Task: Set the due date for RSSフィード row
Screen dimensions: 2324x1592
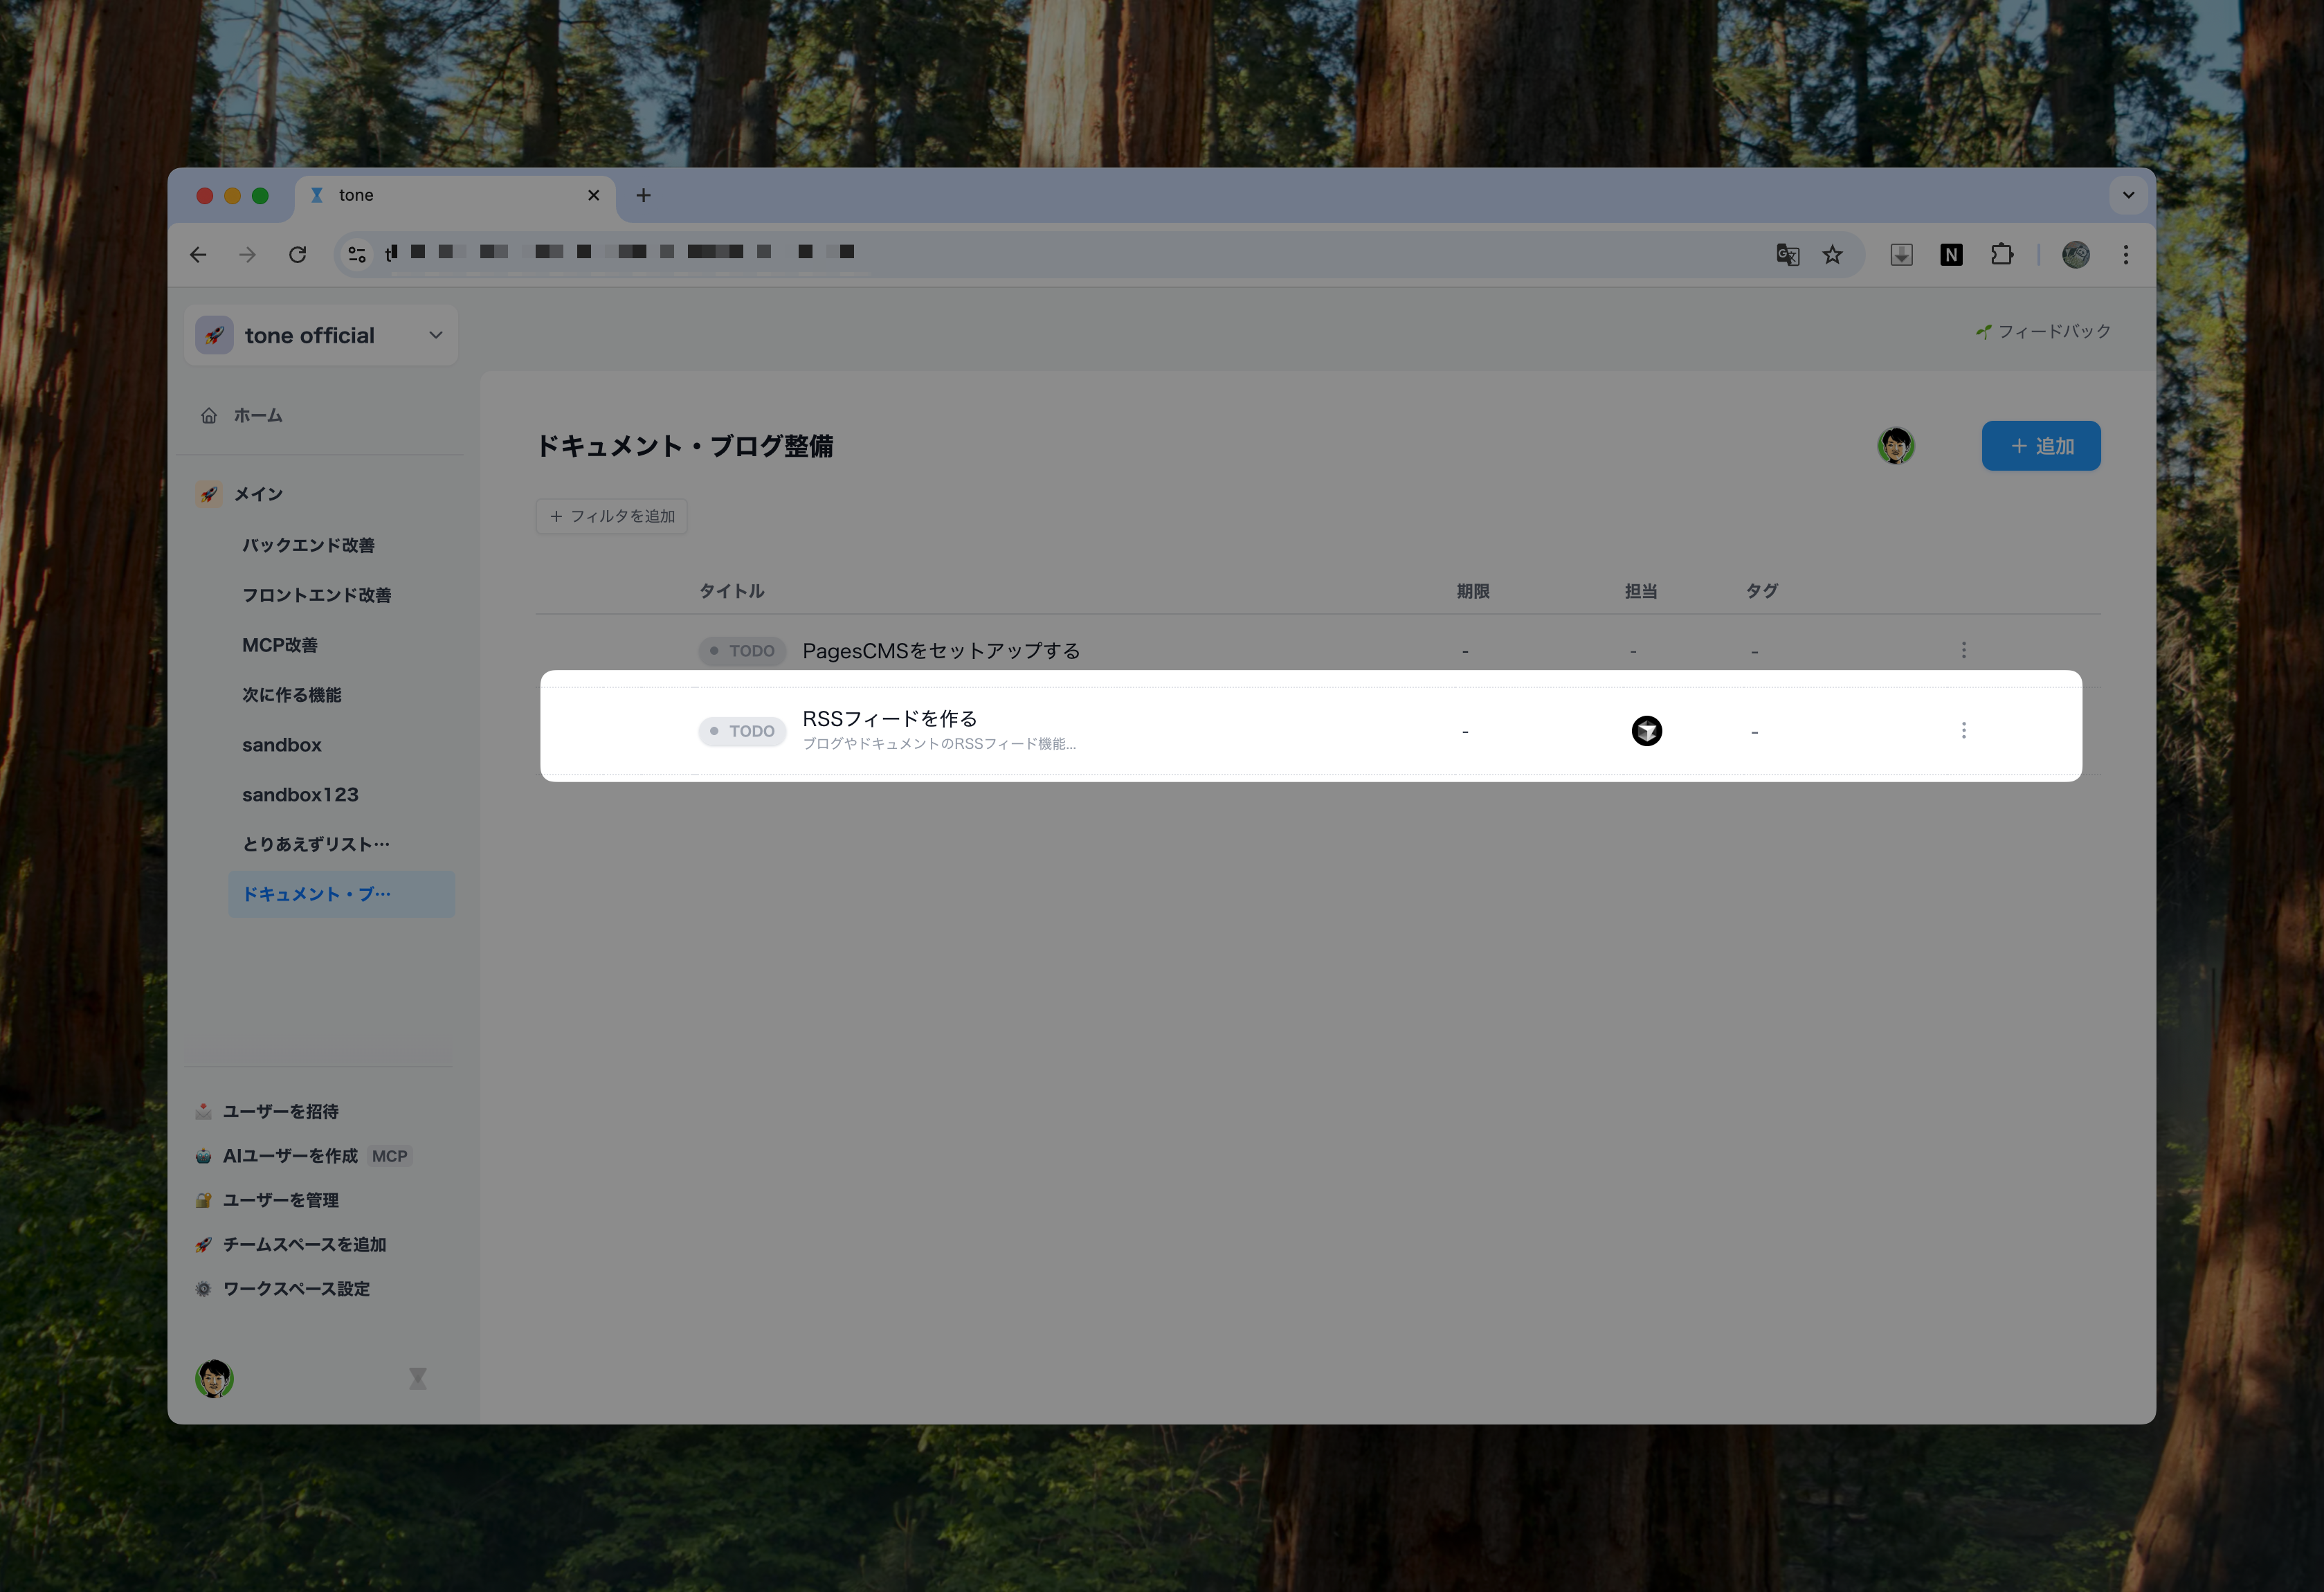Action: [x=1465, y=732]
